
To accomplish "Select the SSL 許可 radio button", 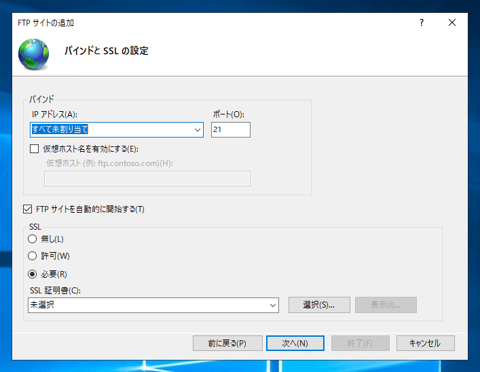I will (32, 256).
